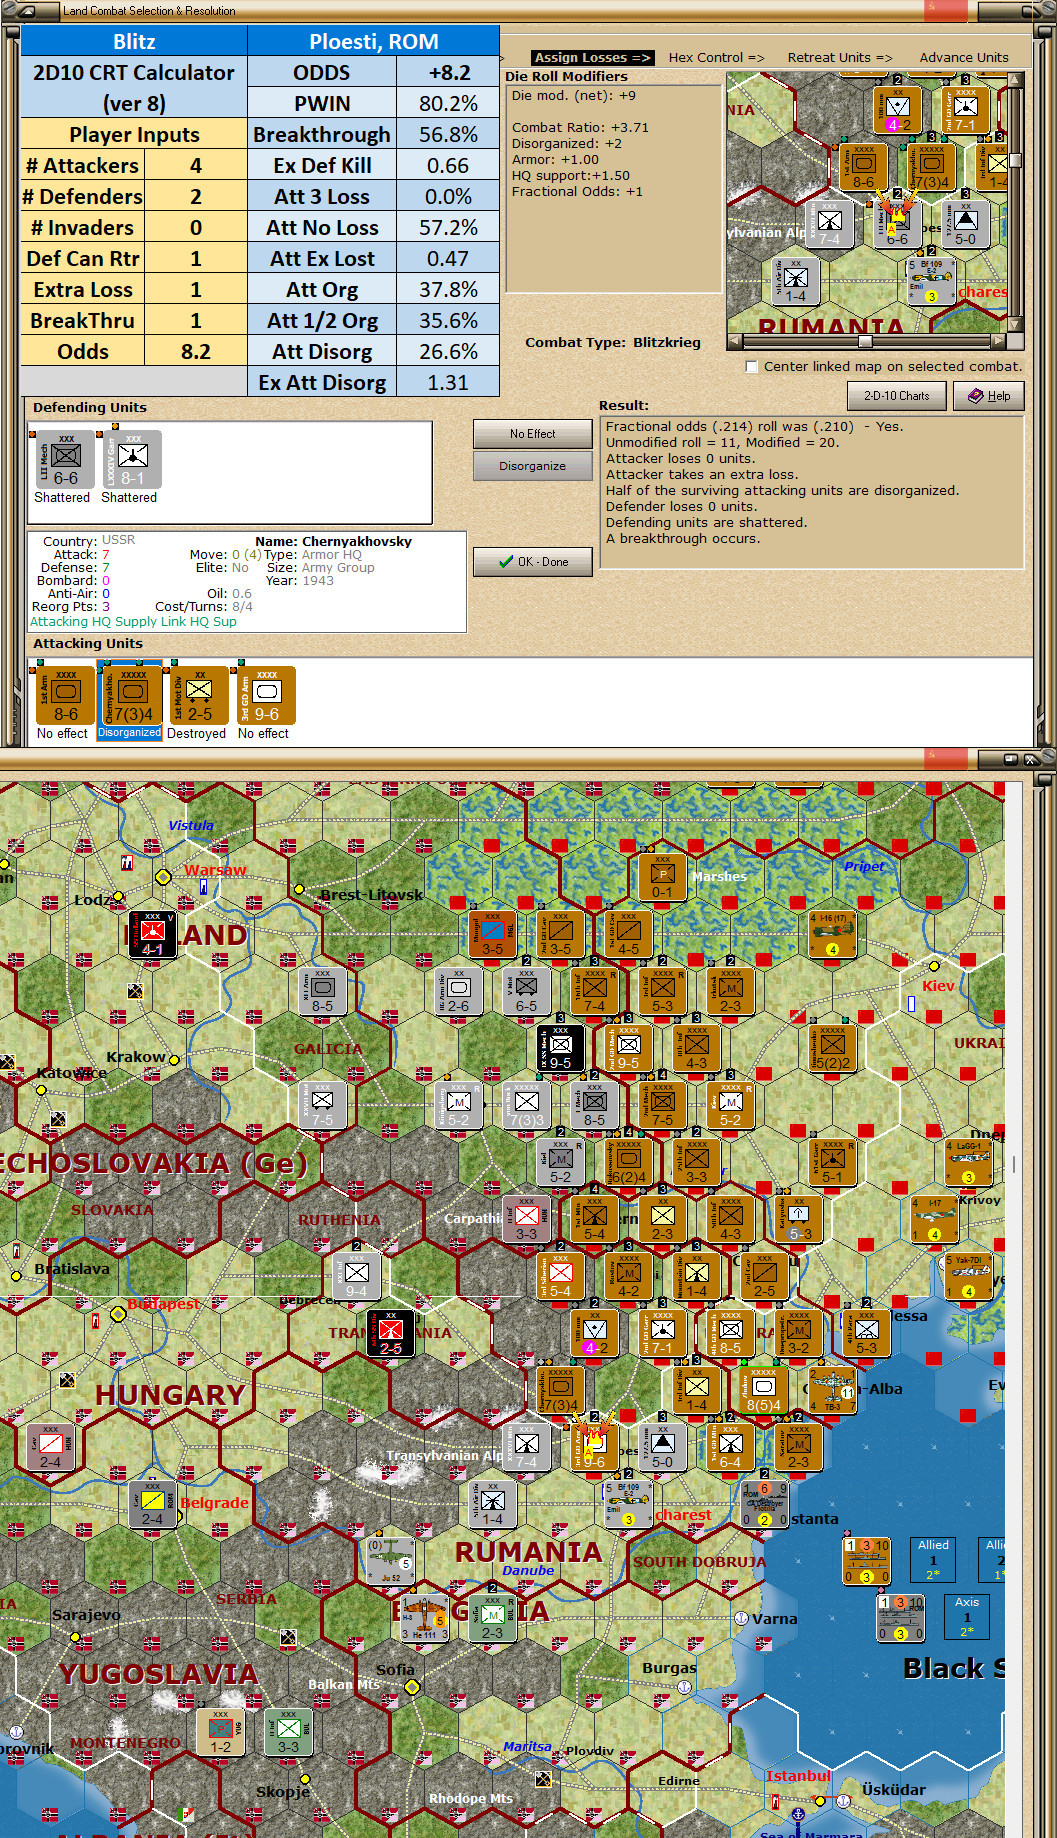Click the LaGG-1 fighter counter

tap(968, 1161)
